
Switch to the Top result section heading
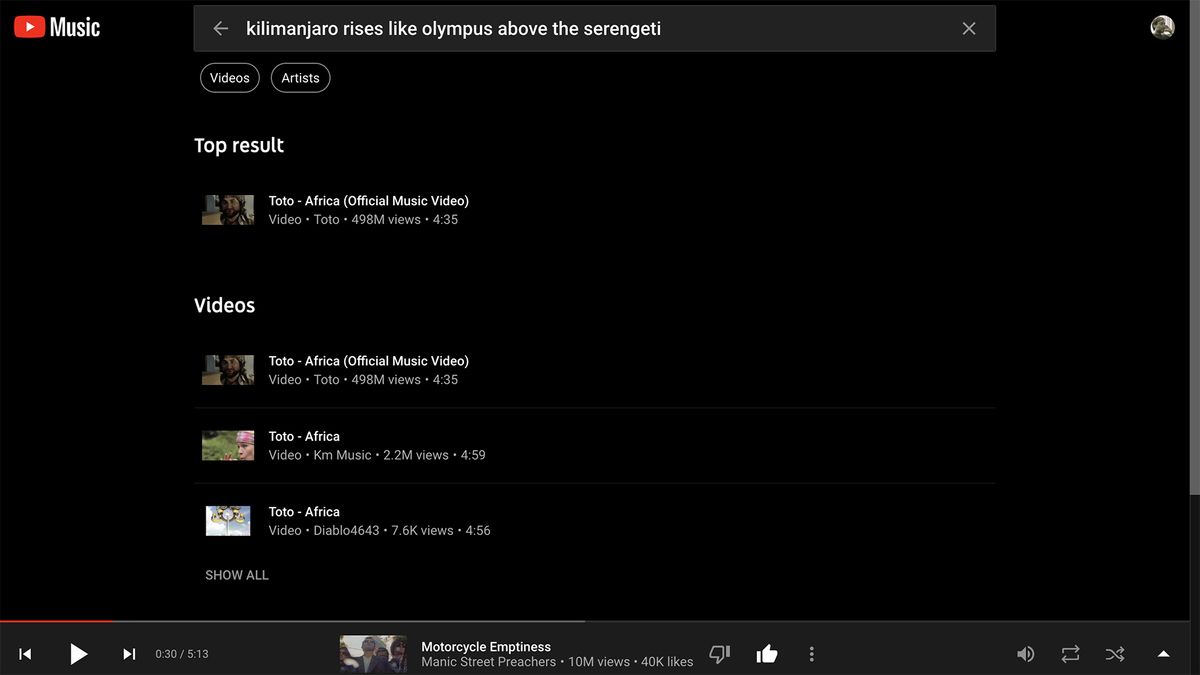[239, 145]
